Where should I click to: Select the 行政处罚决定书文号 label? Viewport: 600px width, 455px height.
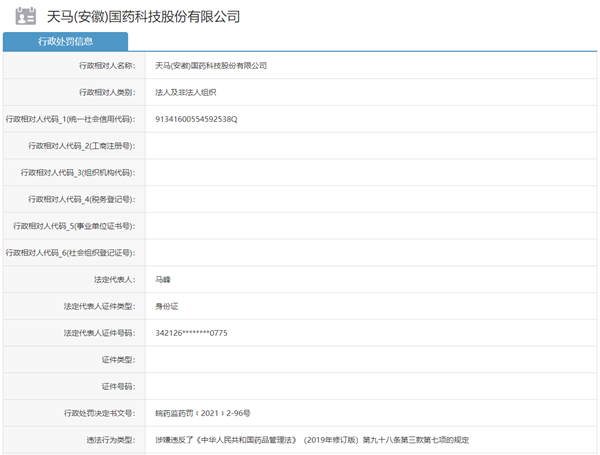[99, 413]
